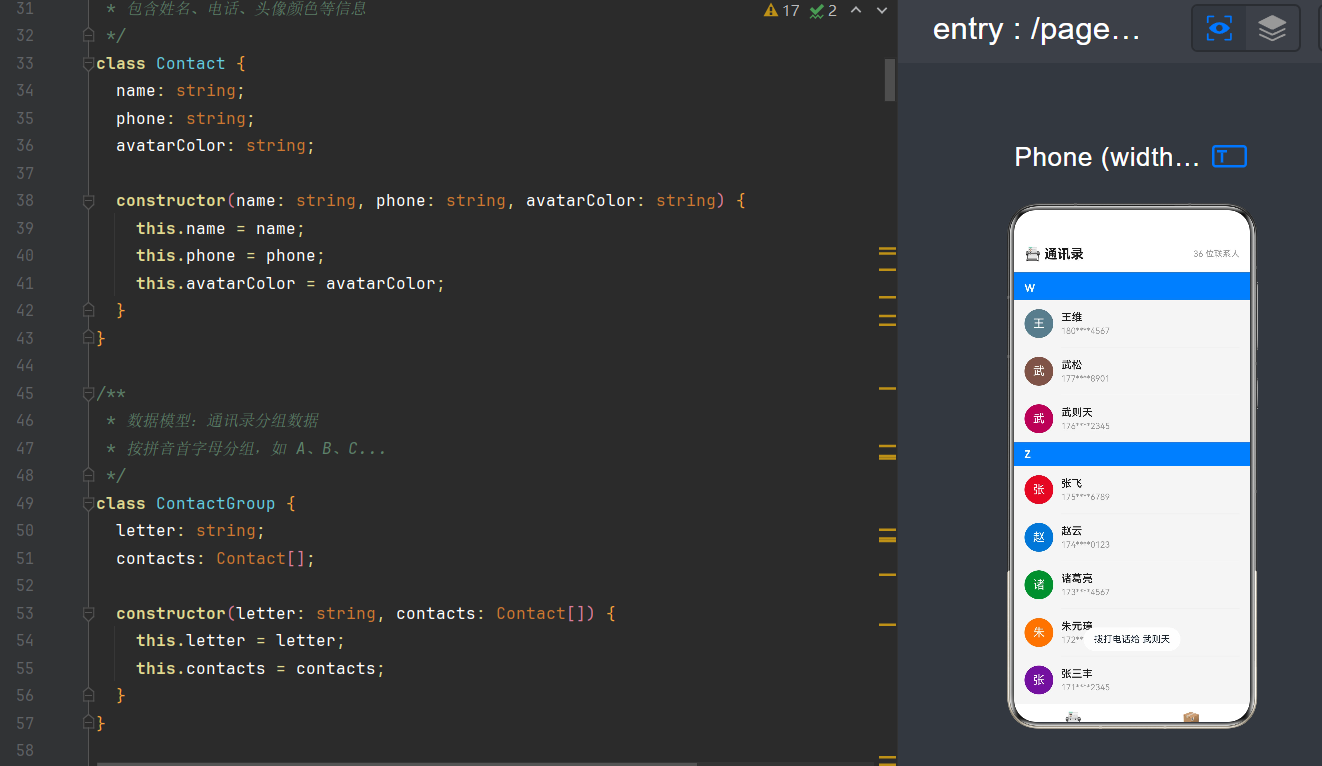Open contact 赵云 in the preview list
Screen dimensions: 1322x766
click(1132, 537)
